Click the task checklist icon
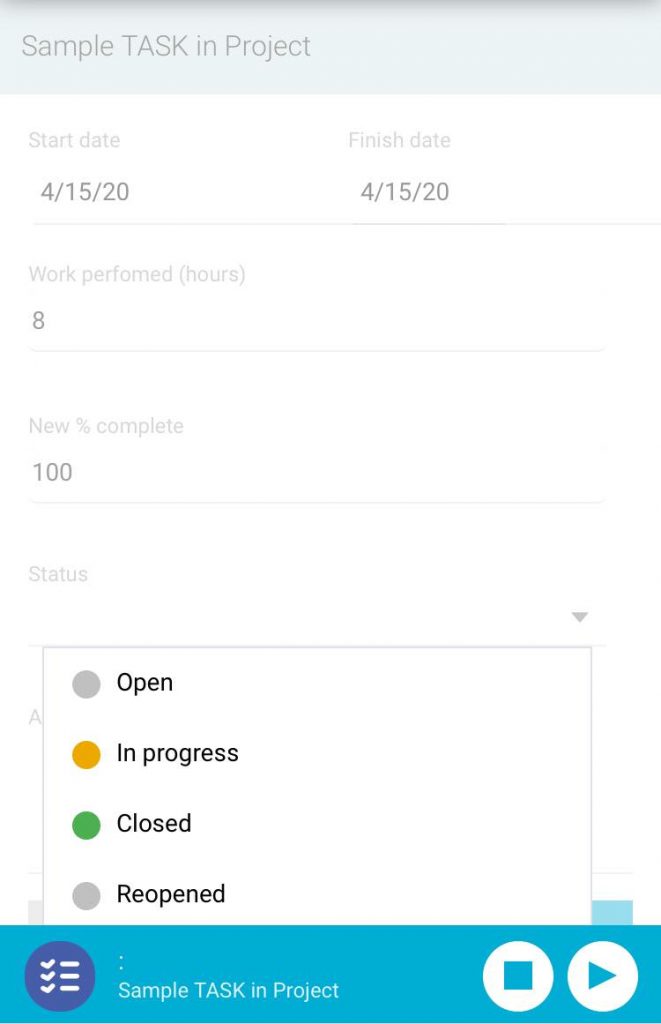661x1024 pixels. coord(60,975)
